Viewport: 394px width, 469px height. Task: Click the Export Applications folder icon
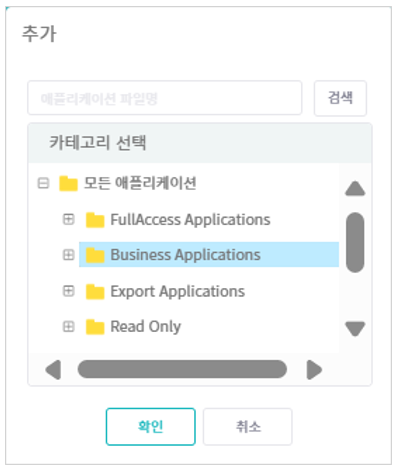tap(95, 292)
